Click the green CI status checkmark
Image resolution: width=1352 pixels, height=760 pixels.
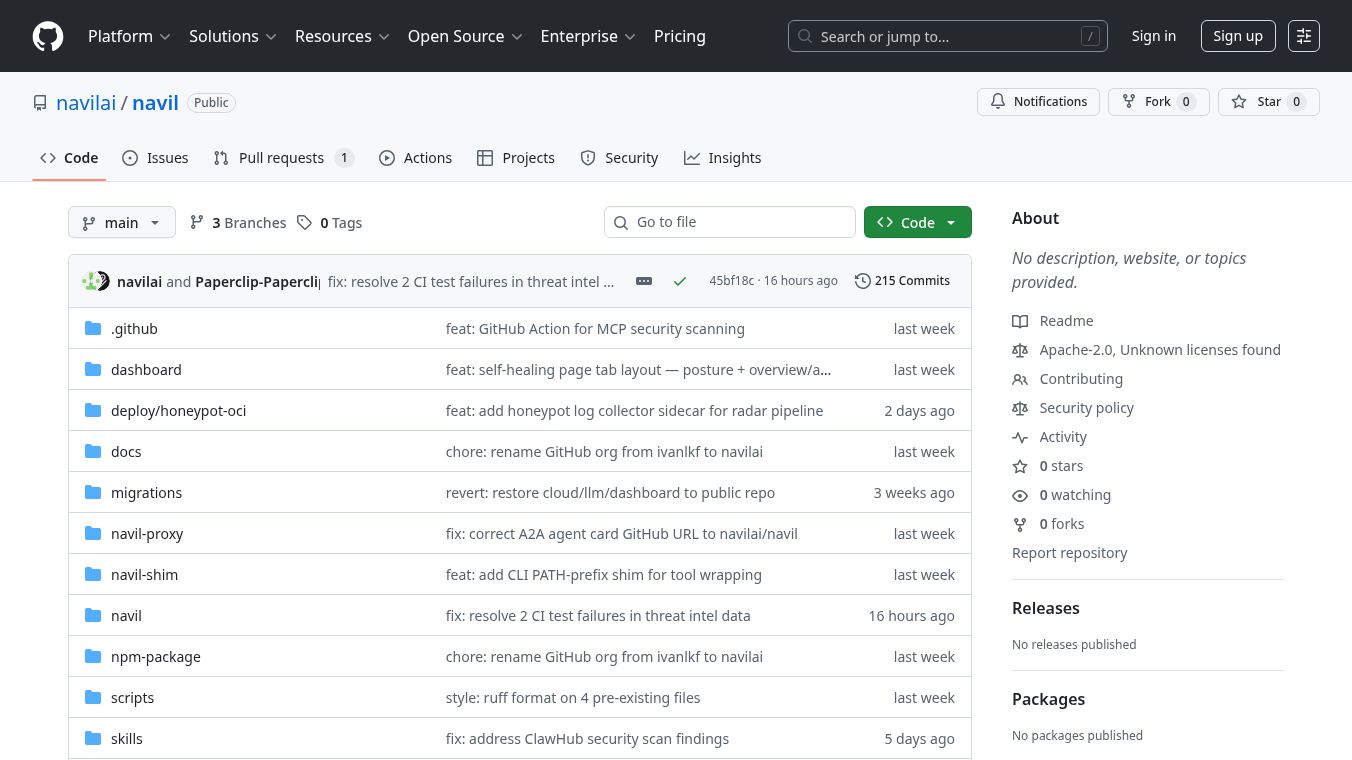click(680, 281)
